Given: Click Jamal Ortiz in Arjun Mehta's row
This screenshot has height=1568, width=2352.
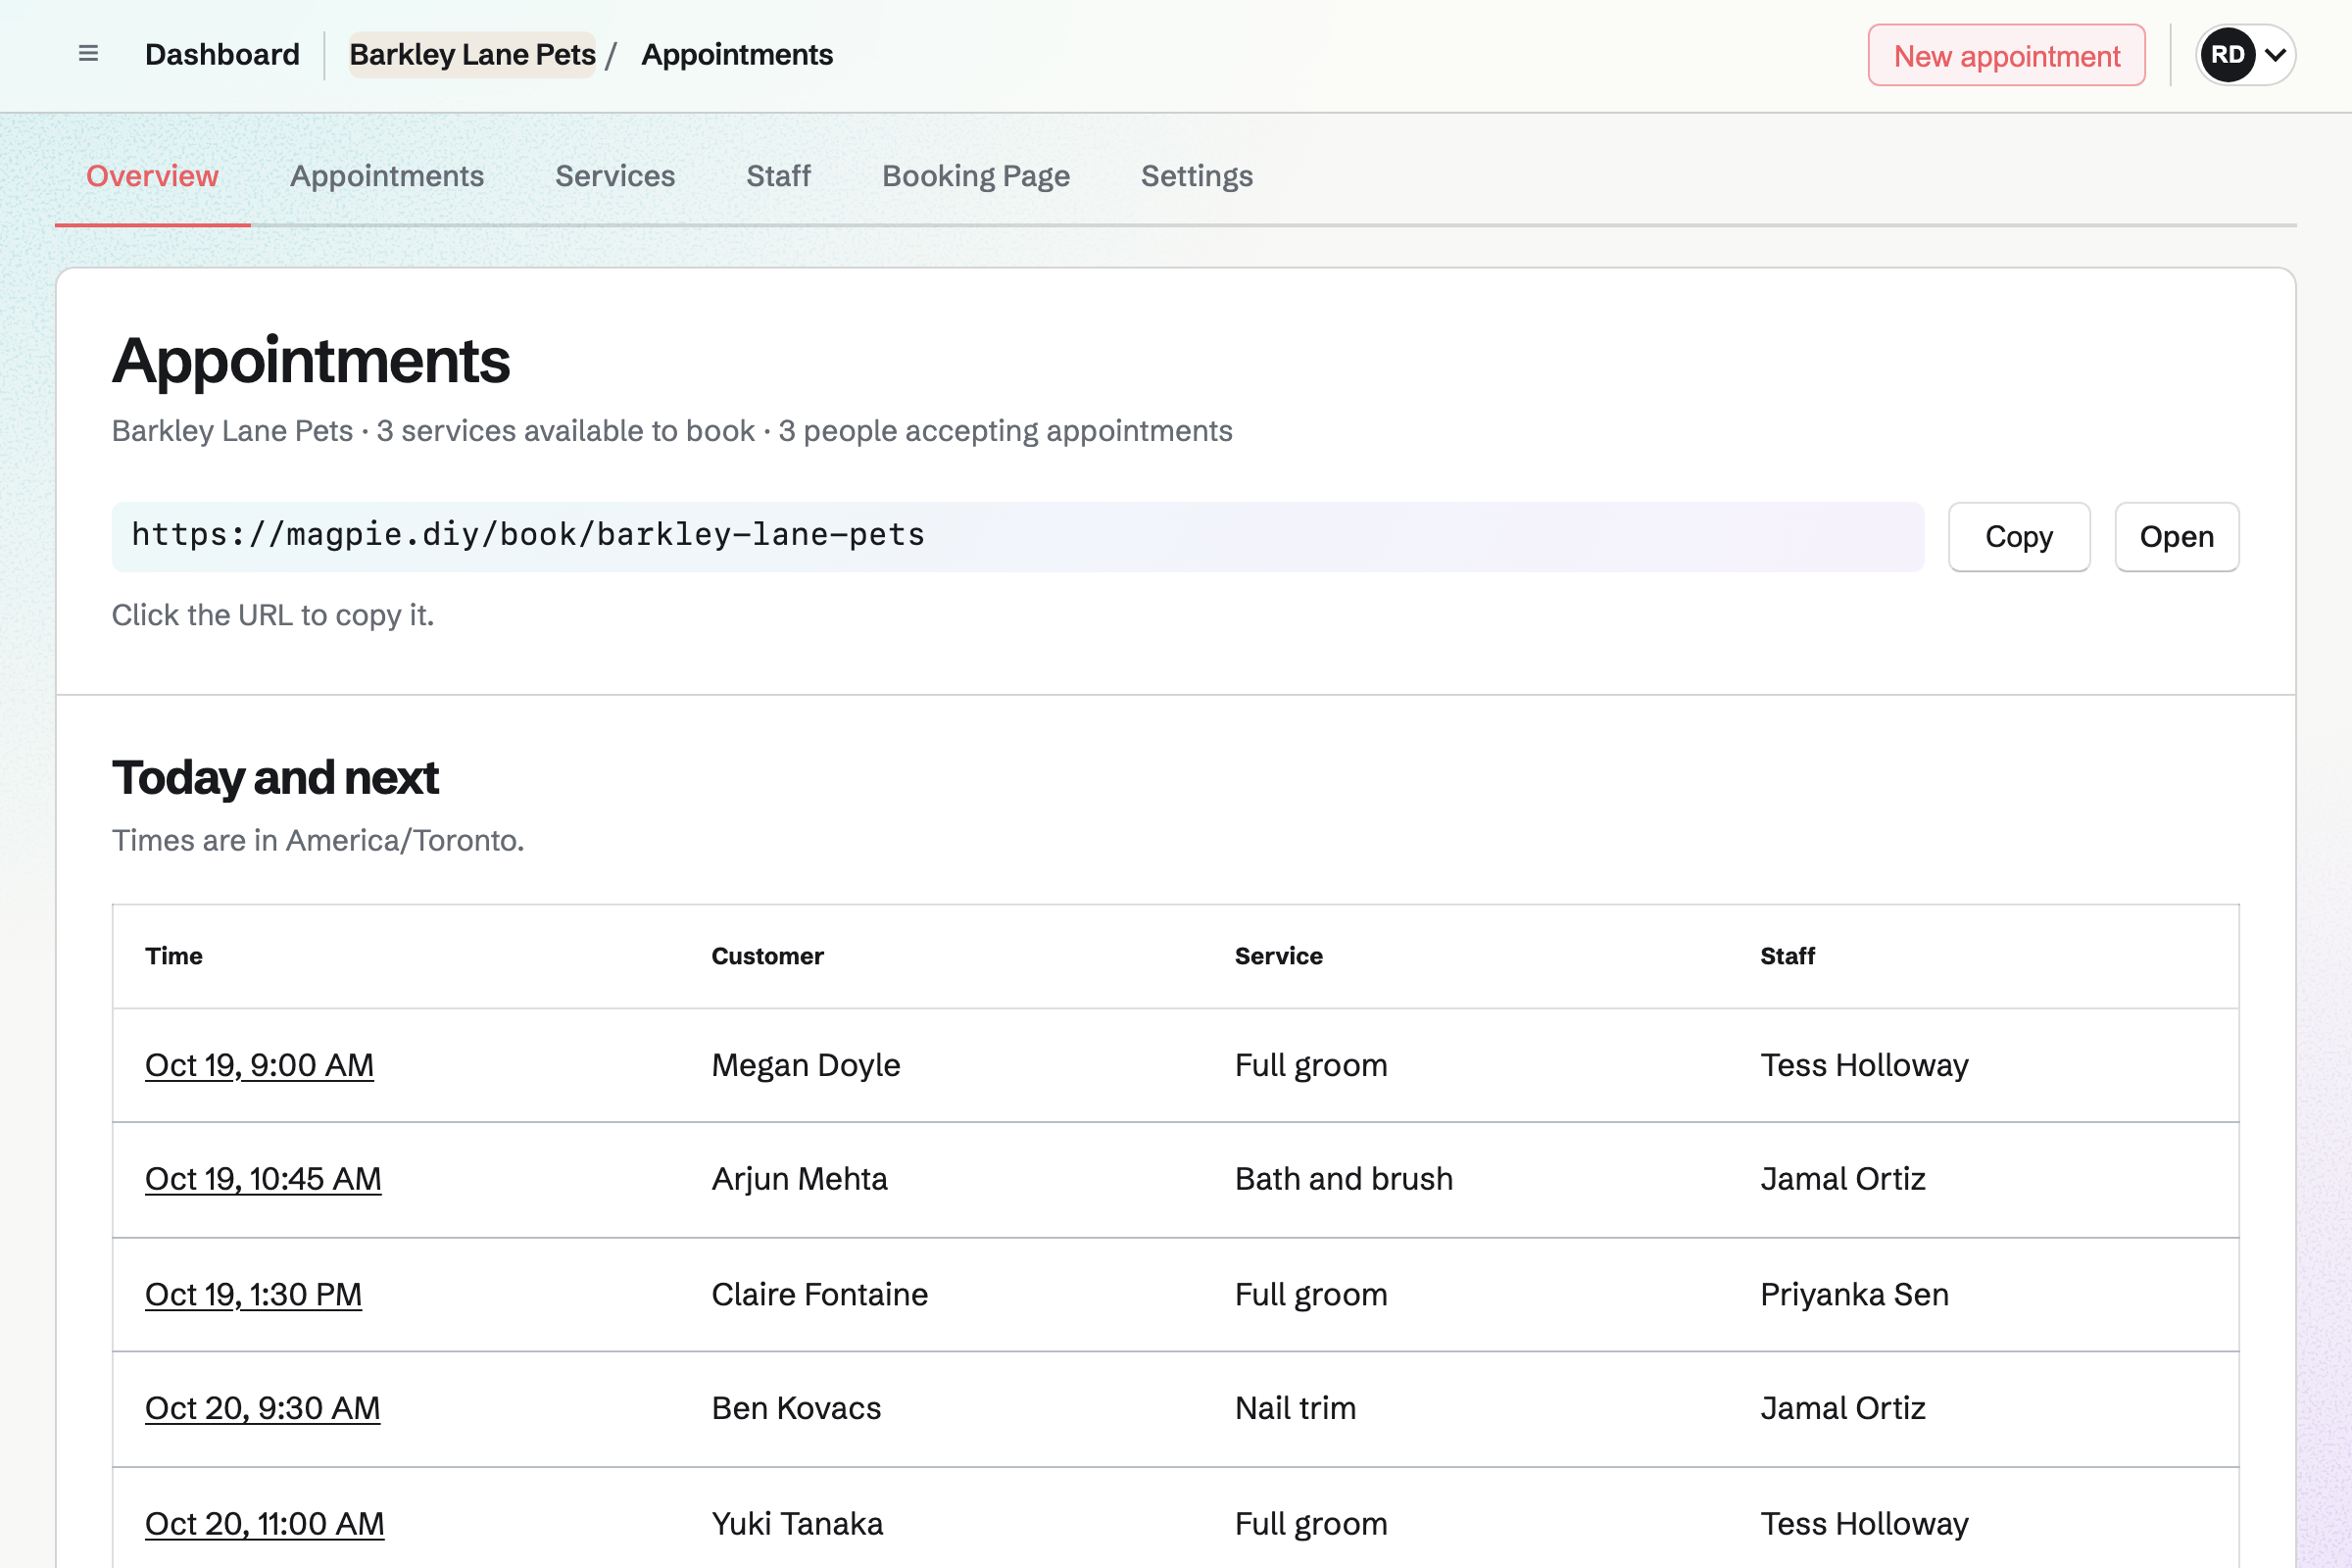Looking at the screenshot, I should click(1842, 1179).
